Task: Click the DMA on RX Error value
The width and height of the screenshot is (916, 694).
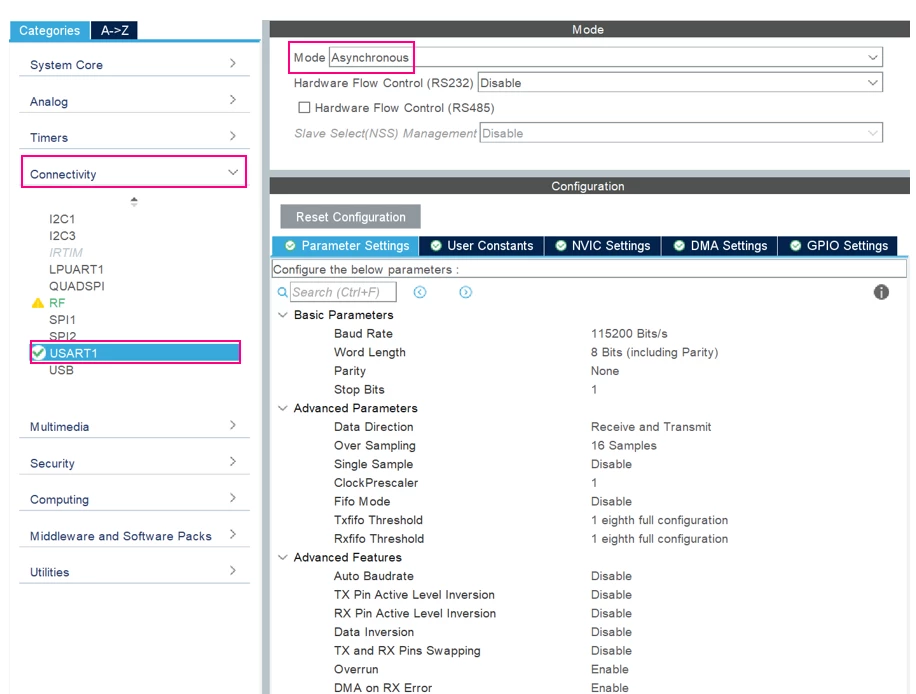Action: click(609, 688)
